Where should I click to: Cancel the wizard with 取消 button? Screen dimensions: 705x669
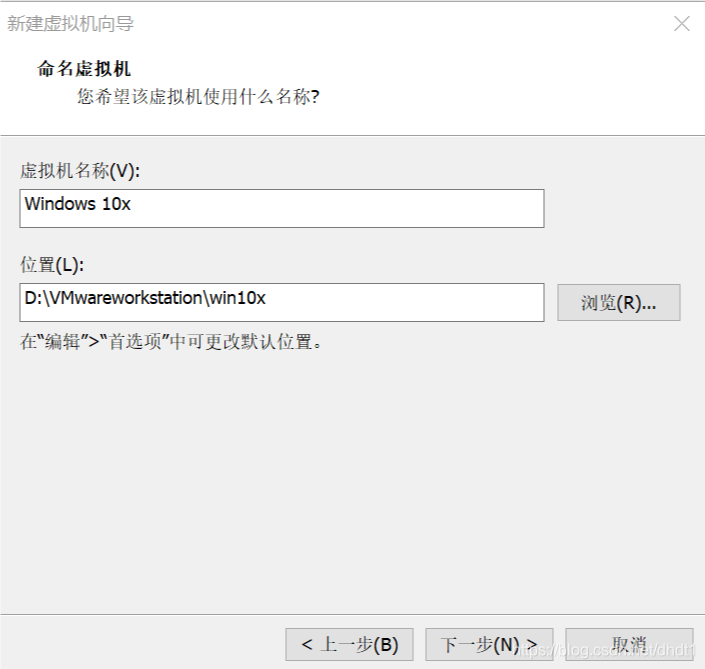pos(629,644)
